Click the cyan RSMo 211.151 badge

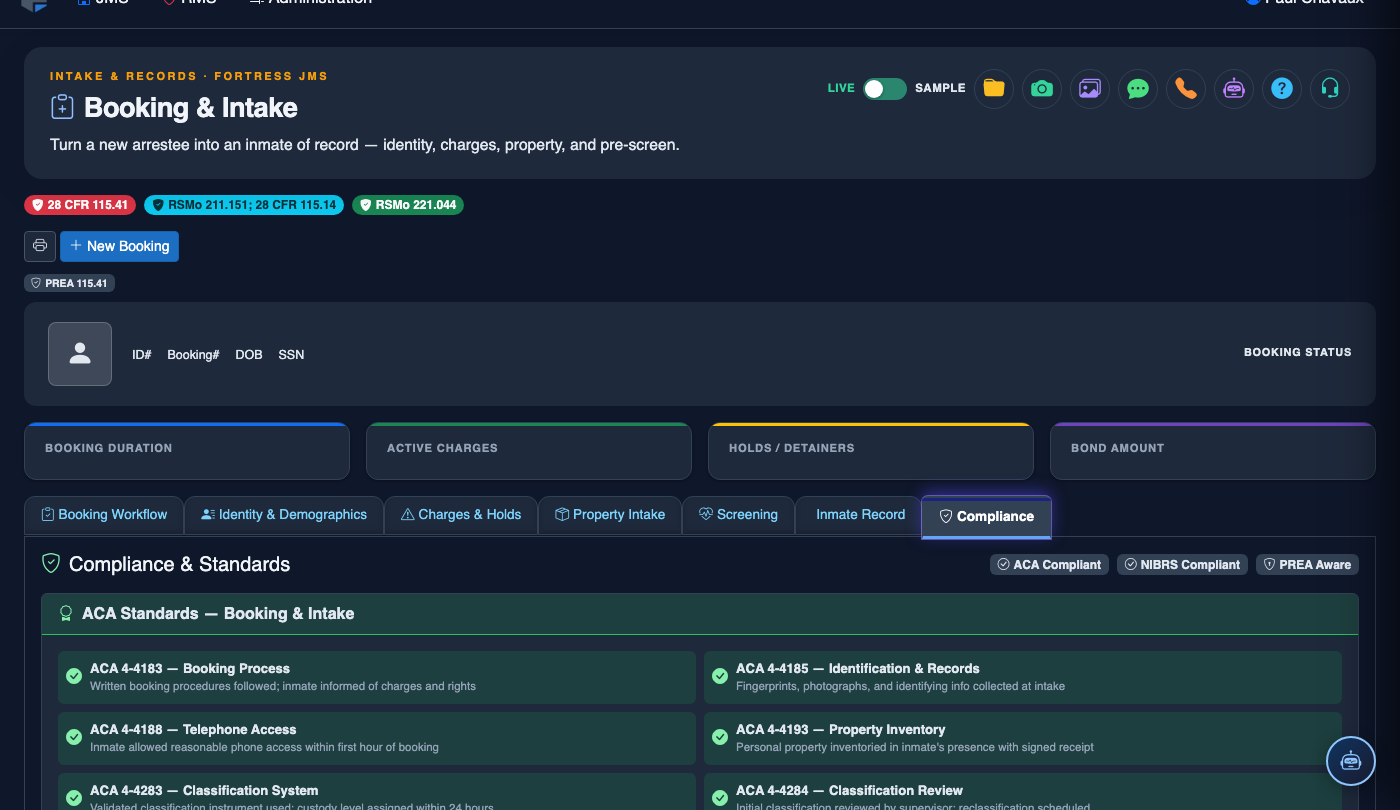pos(244,205)
